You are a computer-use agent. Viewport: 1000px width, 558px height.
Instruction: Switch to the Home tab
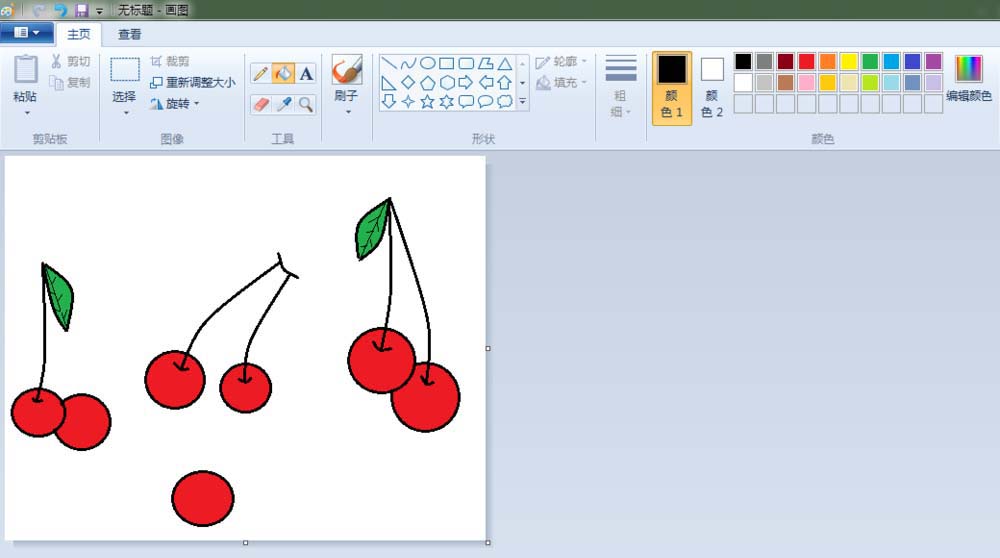tap(78, 34)
